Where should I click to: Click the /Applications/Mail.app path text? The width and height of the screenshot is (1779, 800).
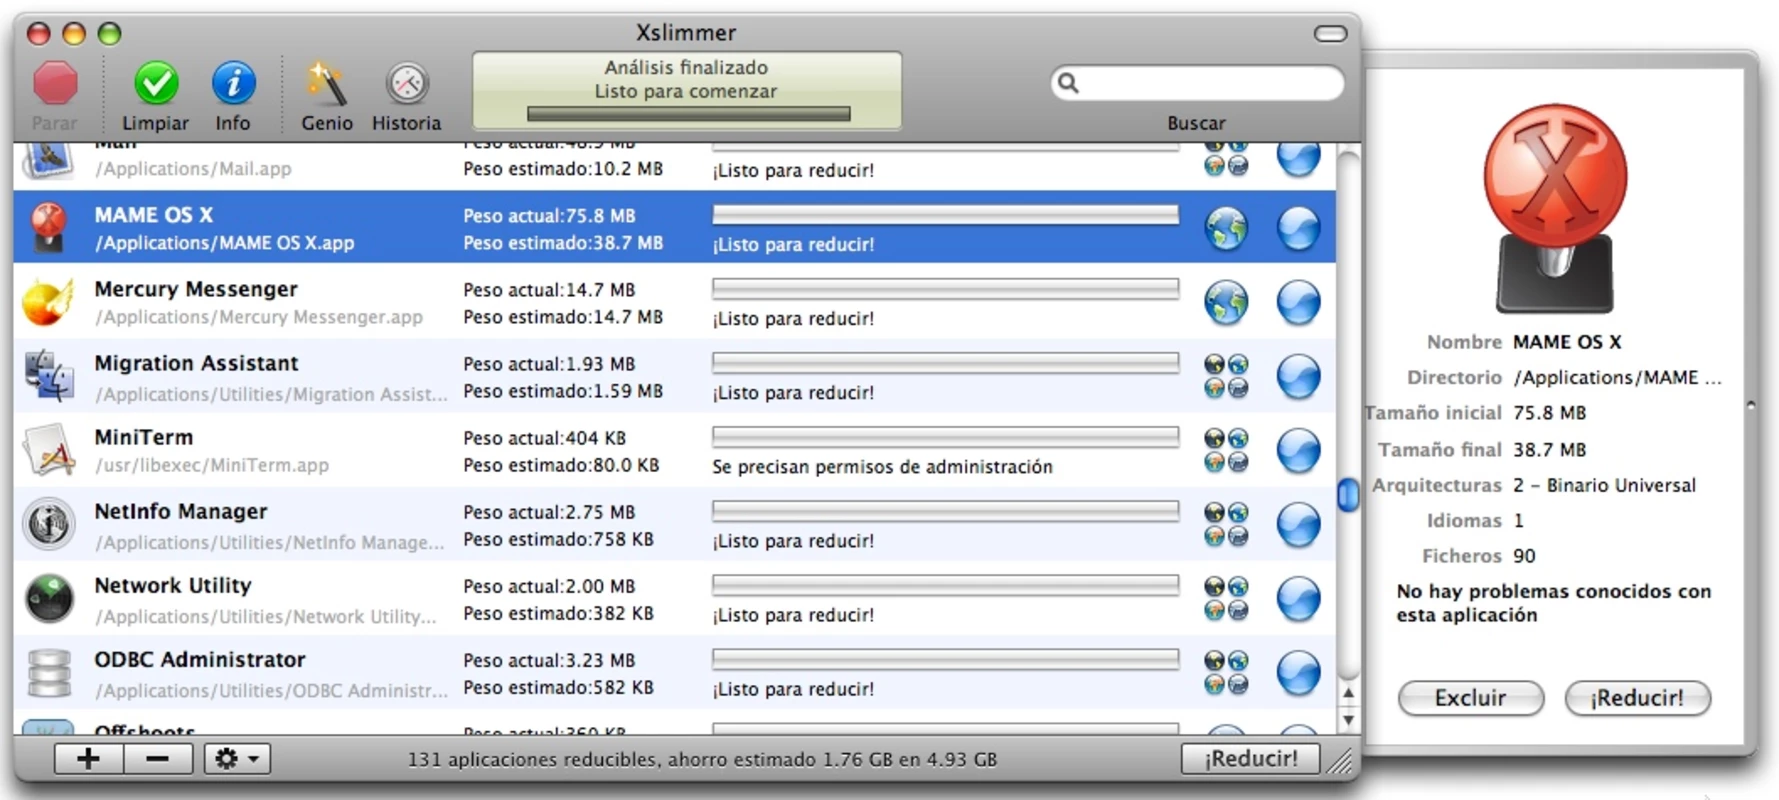pos(193,169)
